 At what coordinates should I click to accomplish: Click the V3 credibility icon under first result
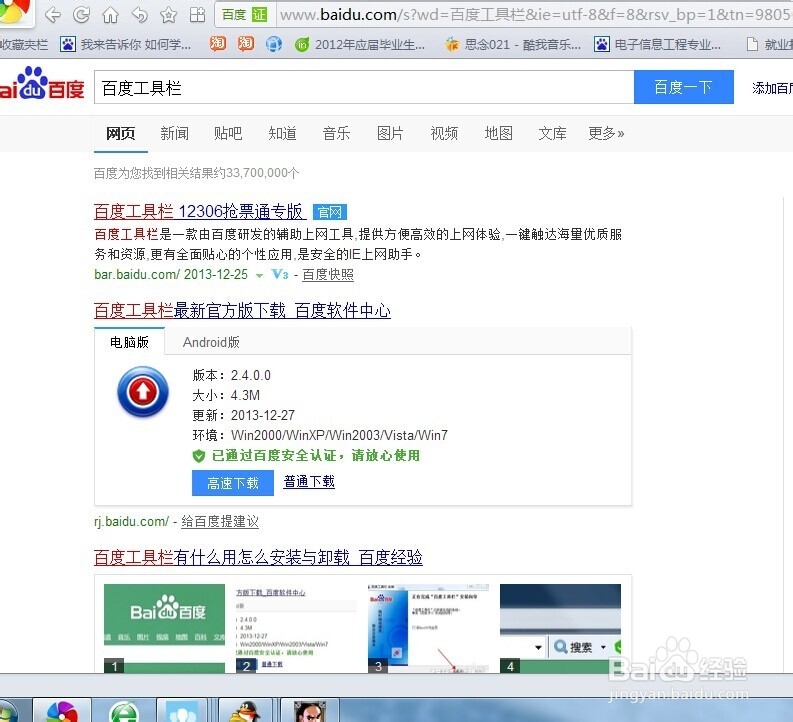pyautogui.click(x=280, y=275)
